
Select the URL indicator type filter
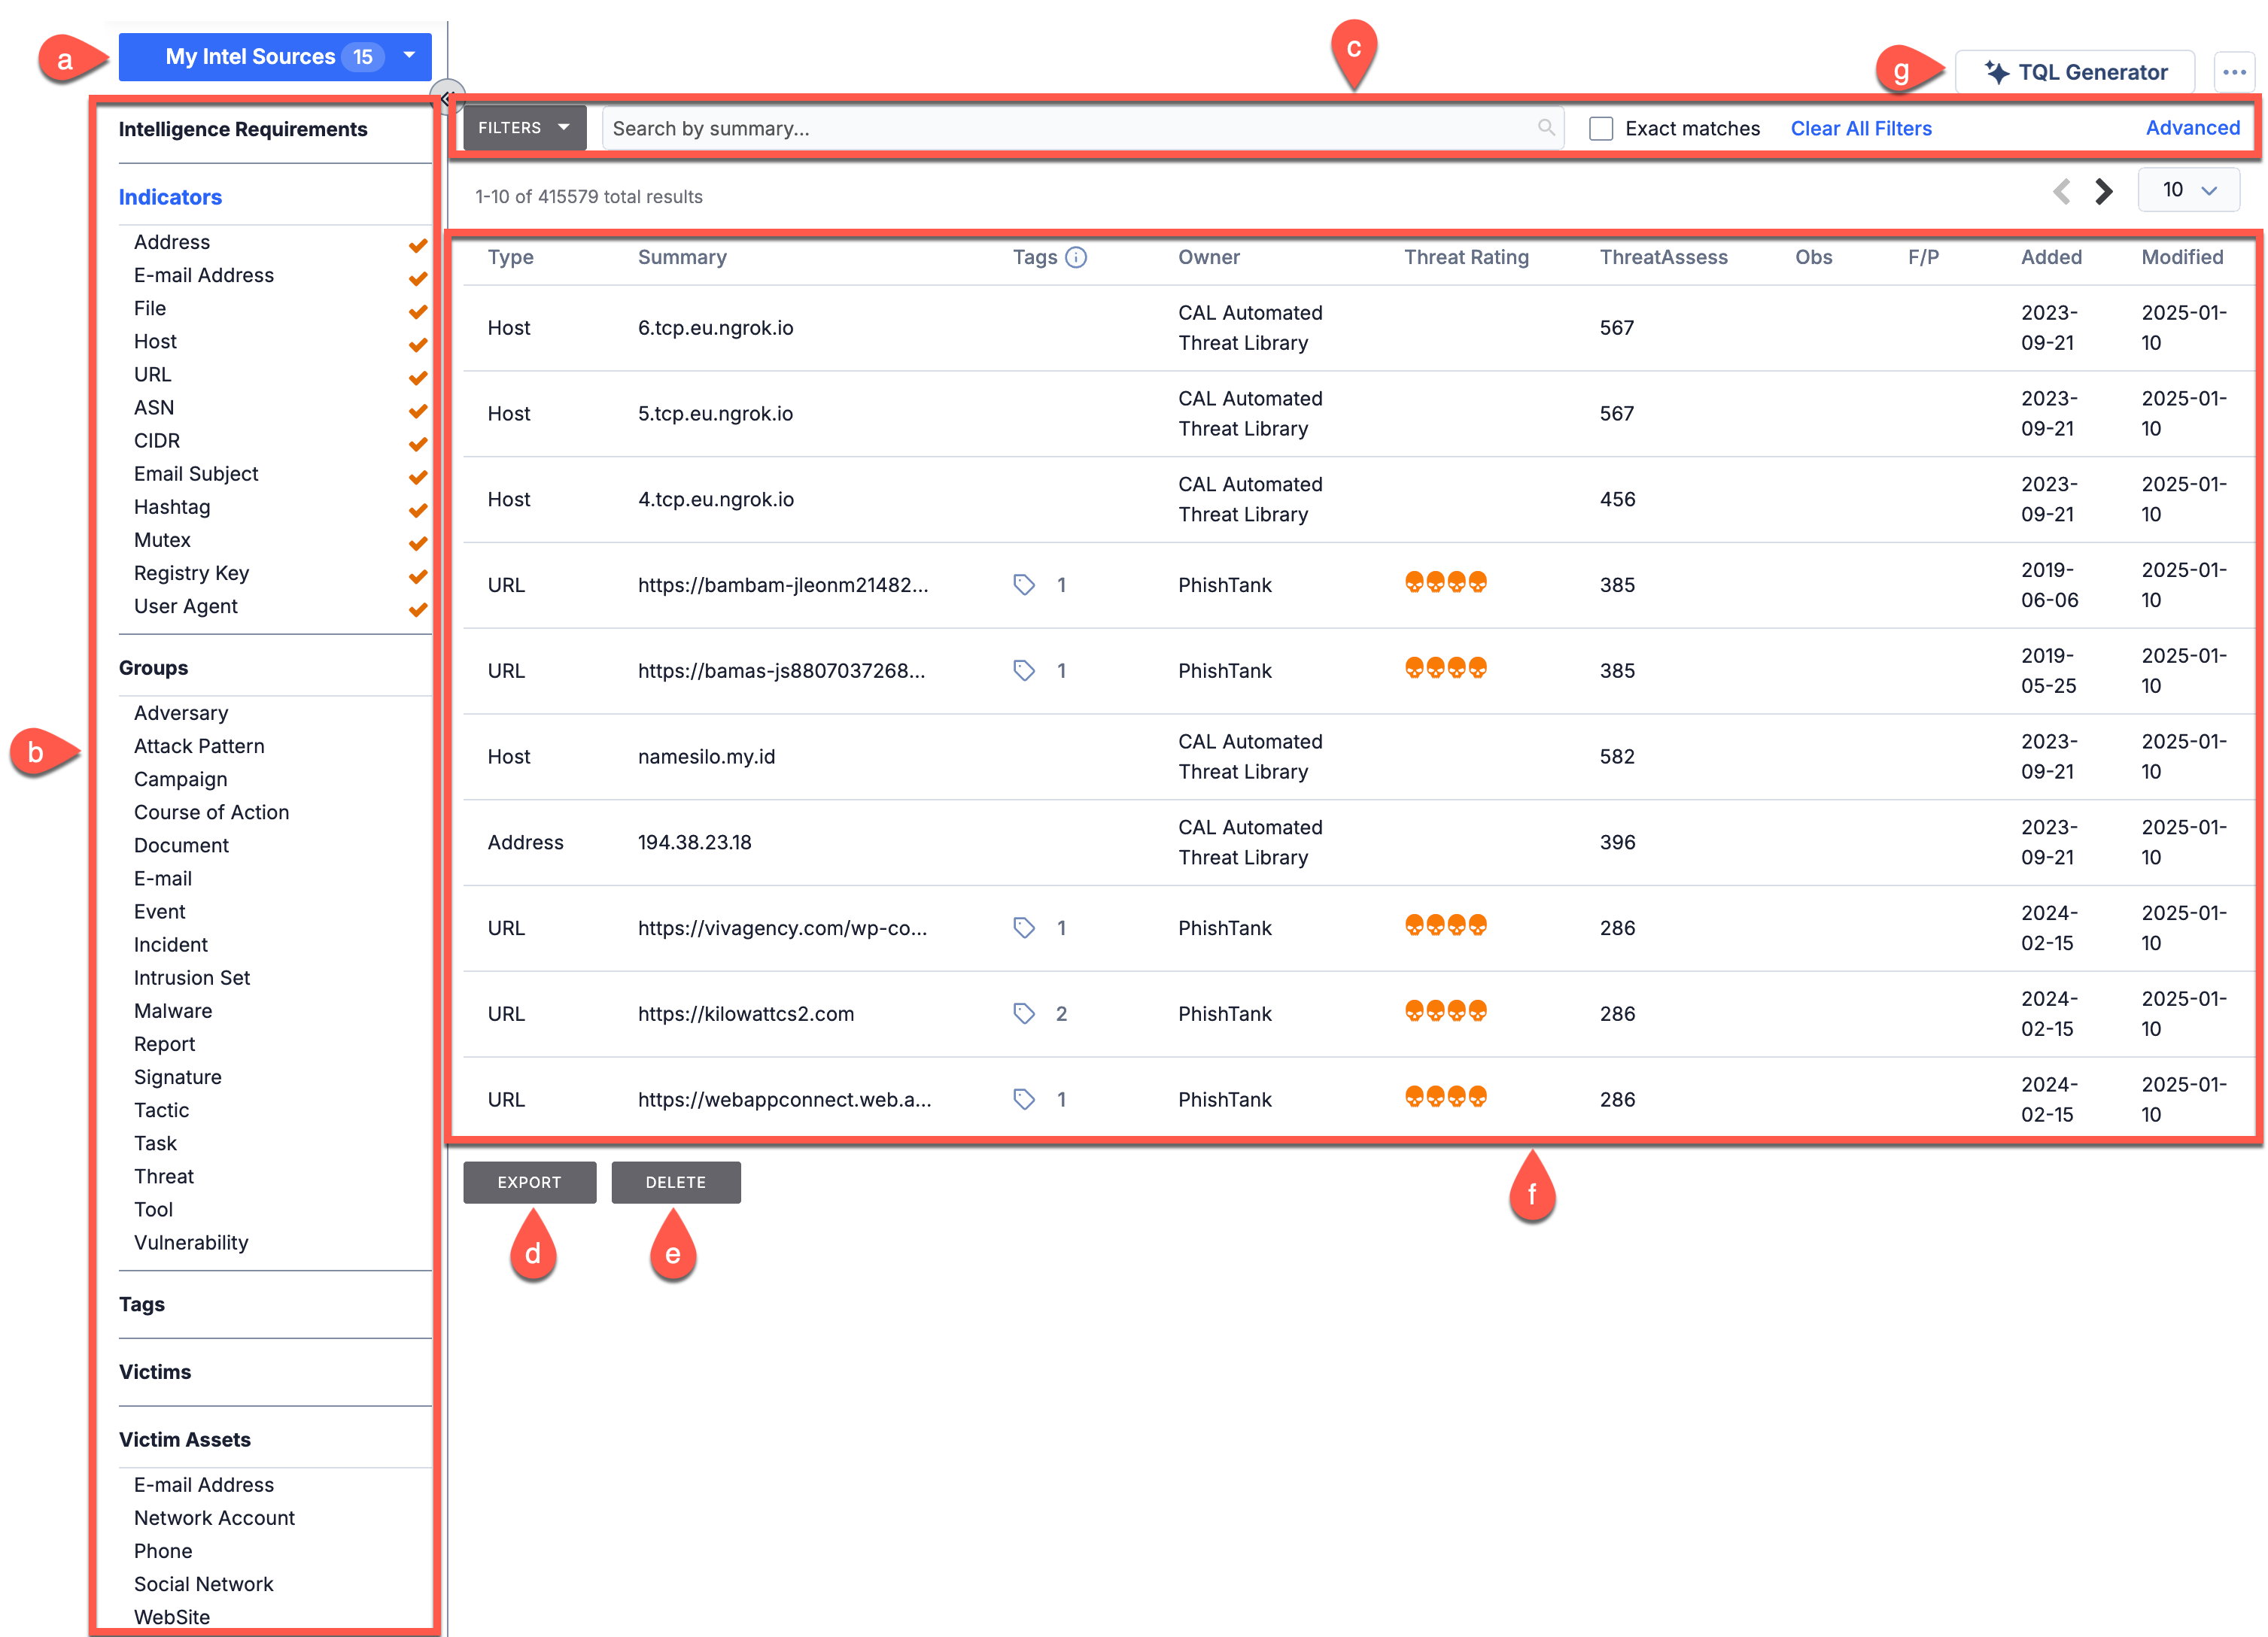click(x=151, y=375)
